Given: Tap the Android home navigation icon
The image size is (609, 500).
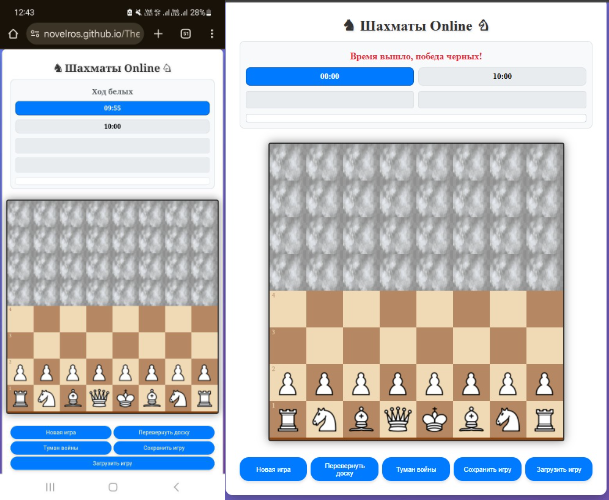Looking at the screenshot, I should tap(113, 487).
